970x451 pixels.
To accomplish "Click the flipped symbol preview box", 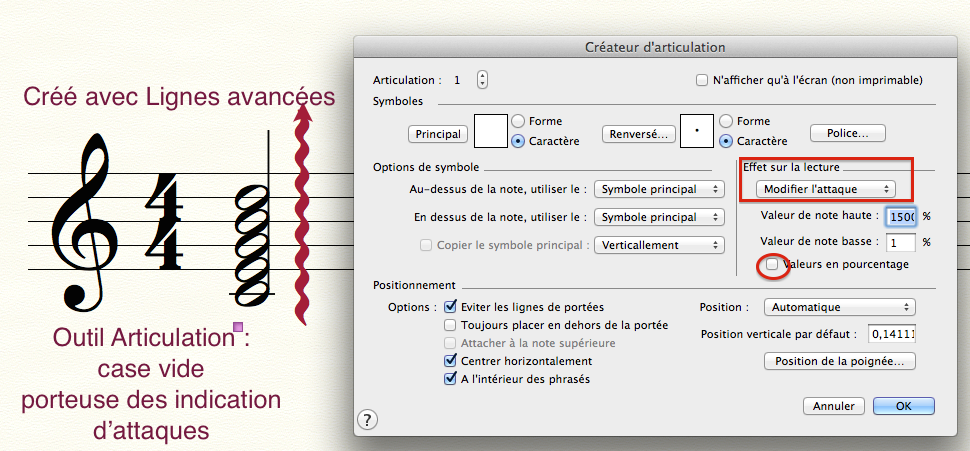I will (696, 131).
